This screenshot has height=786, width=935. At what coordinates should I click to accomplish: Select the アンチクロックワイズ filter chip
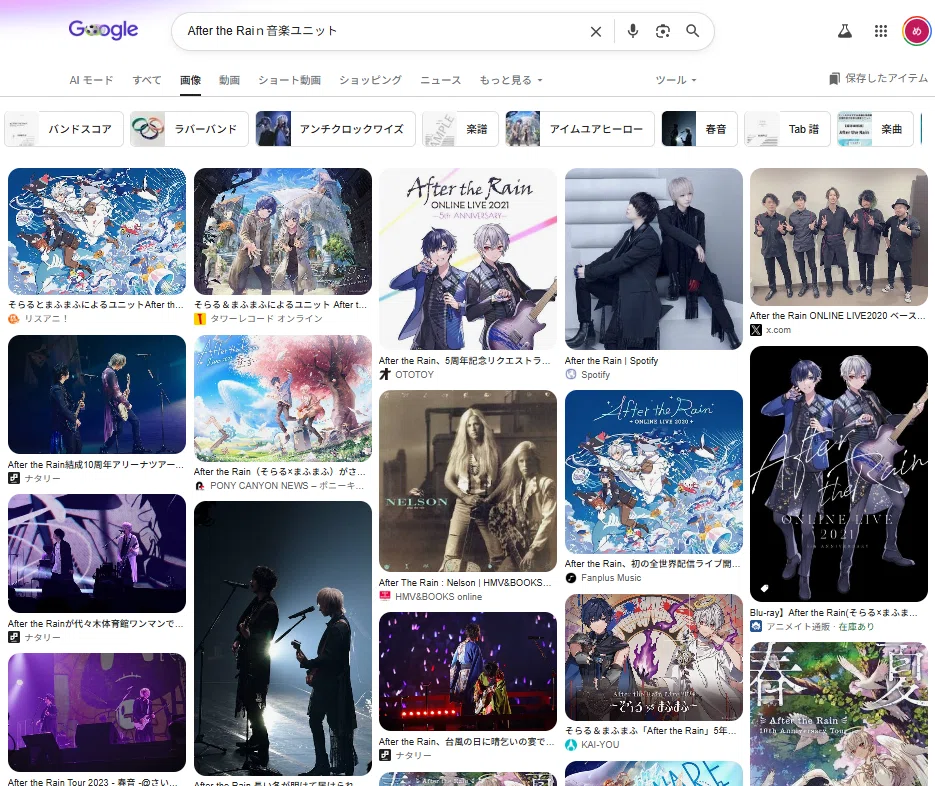(x=335, y=129)
